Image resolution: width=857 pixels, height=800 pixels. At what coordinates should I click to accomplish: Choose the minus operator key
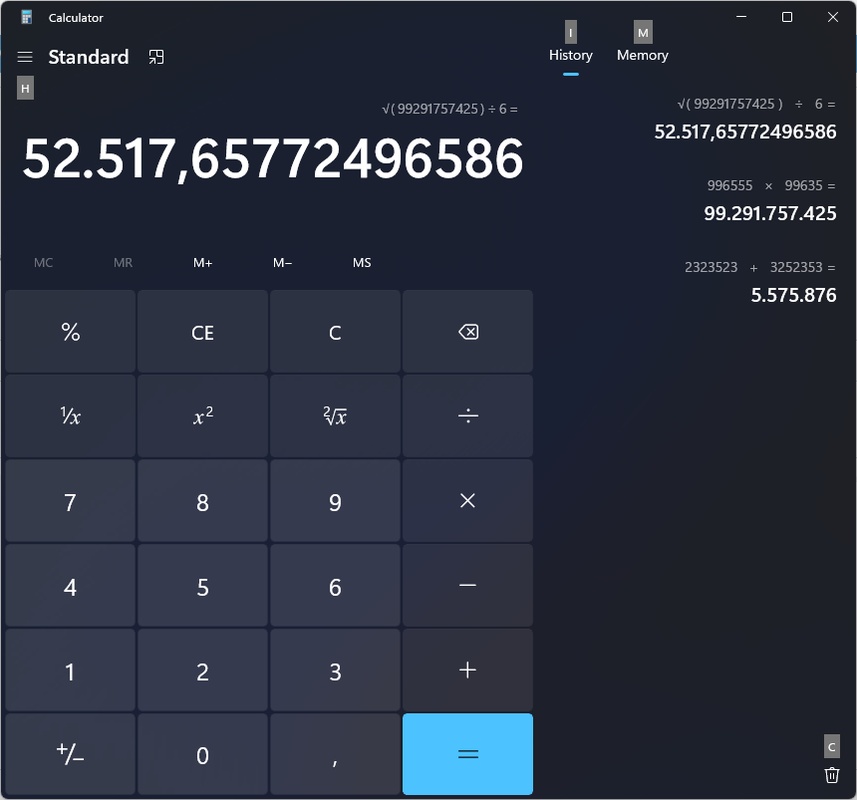(468, 585)
